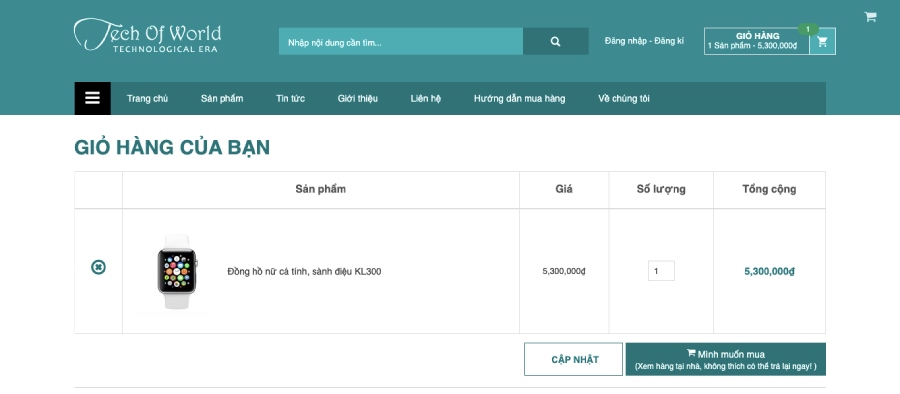900x394 pixels.
Task: Open the Đăng nhập - Đăng kí link
Action: tap(644, 41)
